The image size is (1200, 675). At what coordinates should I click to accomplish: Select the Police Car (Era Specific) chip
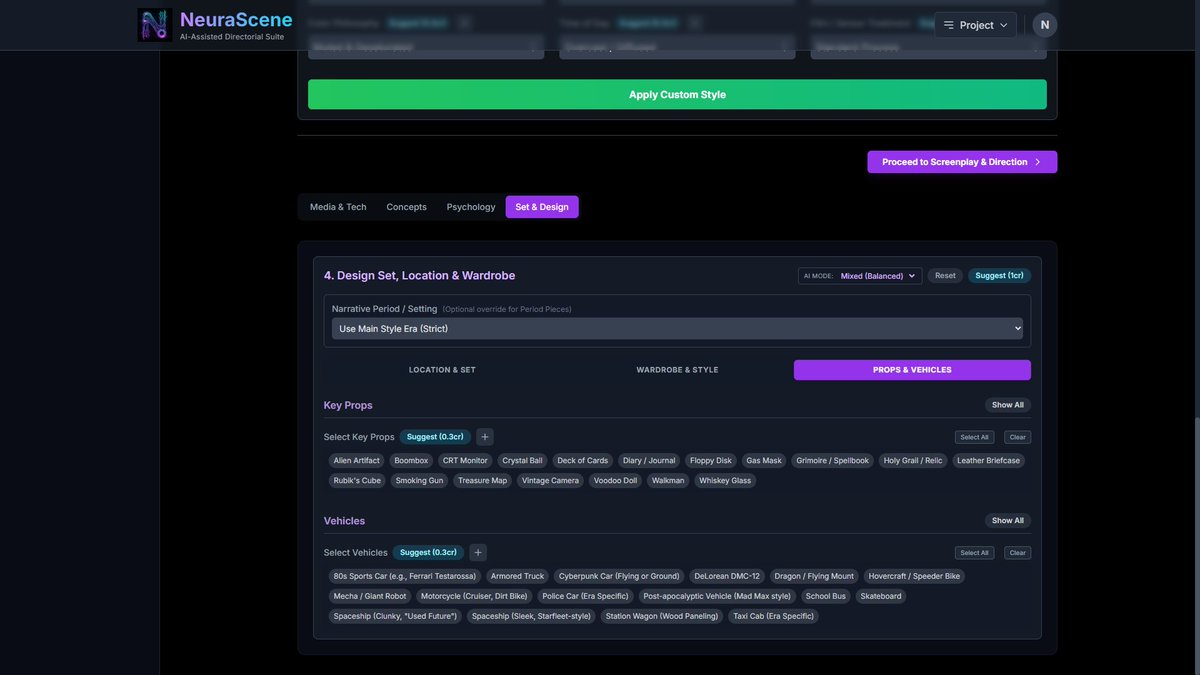pos(585,596)
